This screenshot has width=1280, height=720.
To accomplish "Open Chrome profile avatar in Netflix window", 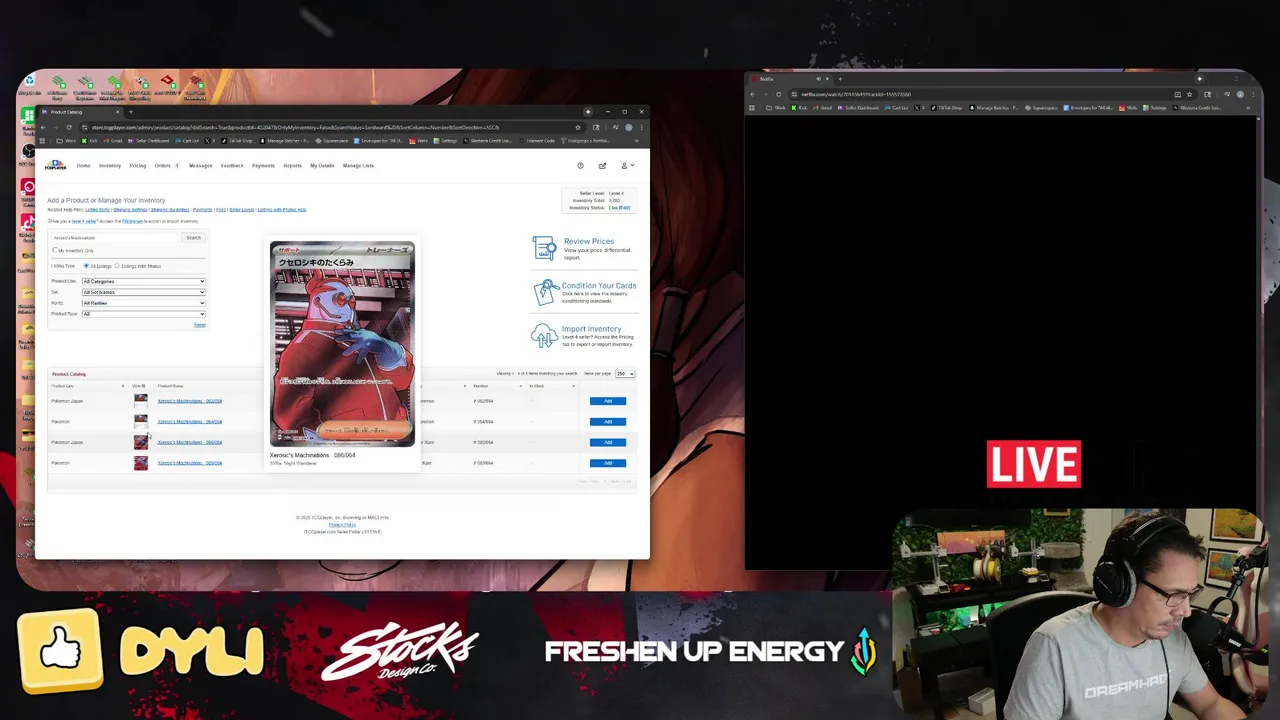I will click(x=1240, y=94).
